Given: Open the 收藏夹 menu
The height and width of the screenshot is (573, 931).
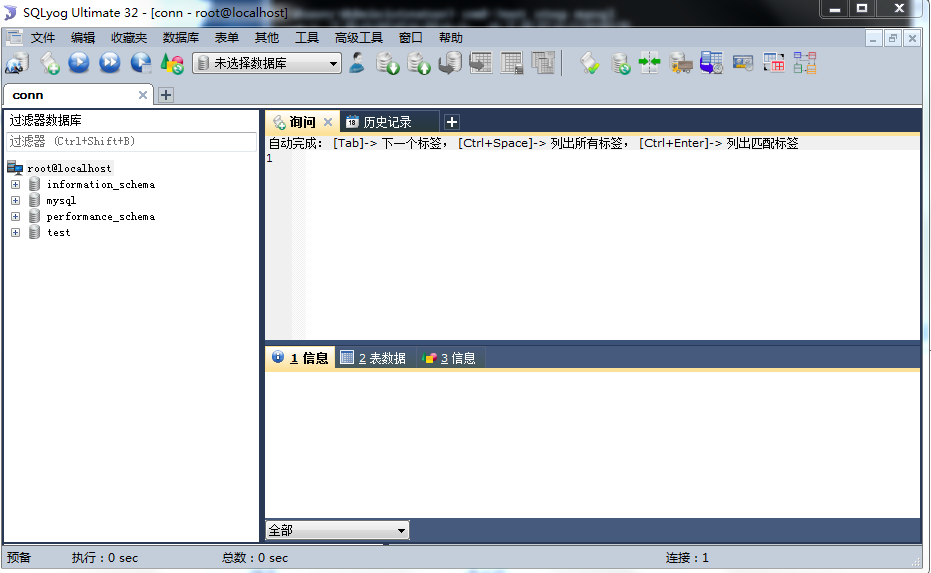Looking at the screenshot, I should 129,38.
